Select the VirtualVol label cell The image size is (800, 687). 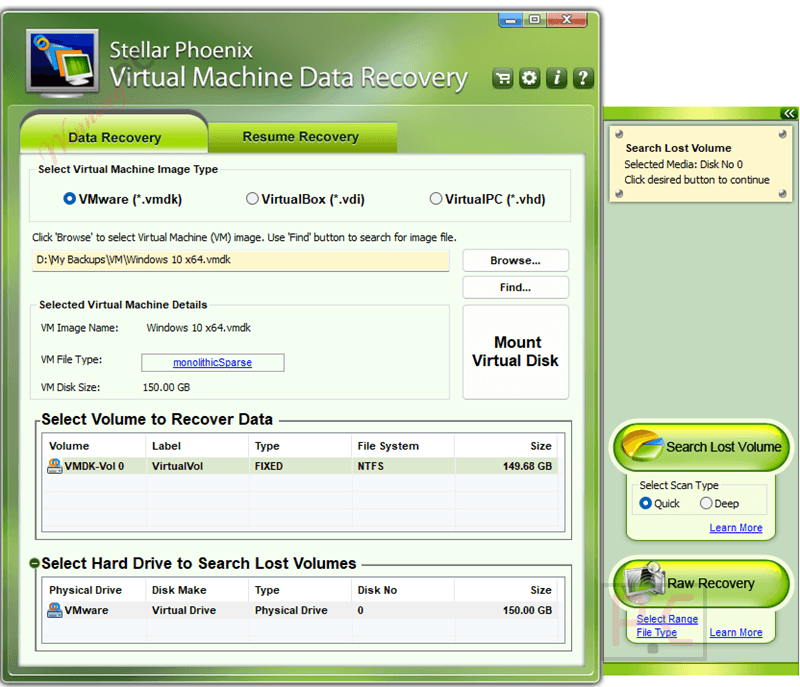pyautogui.click(x=177, y=466)
